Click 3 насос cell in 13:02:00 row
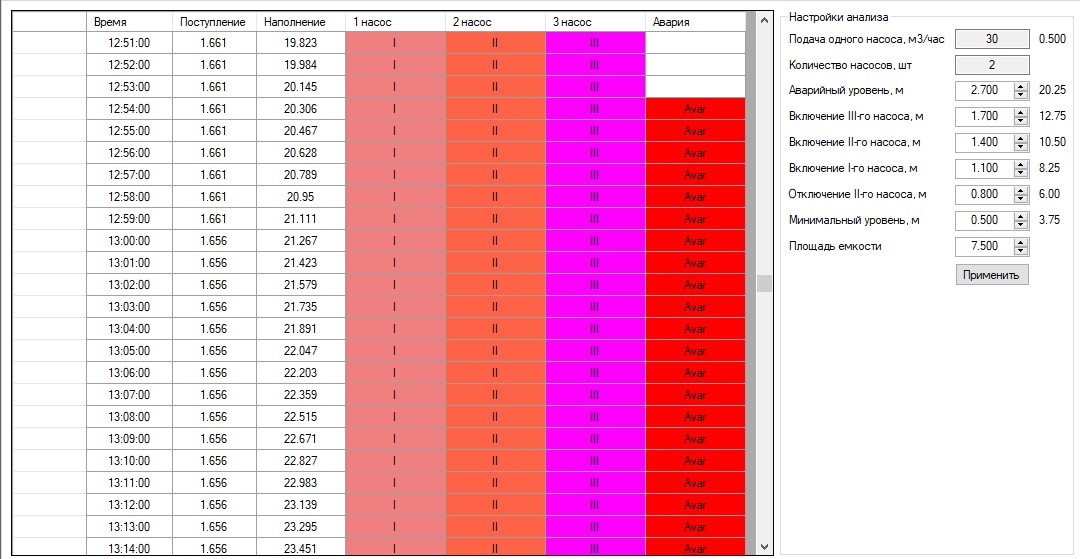1080x559 pixels. tap(595, 284)
